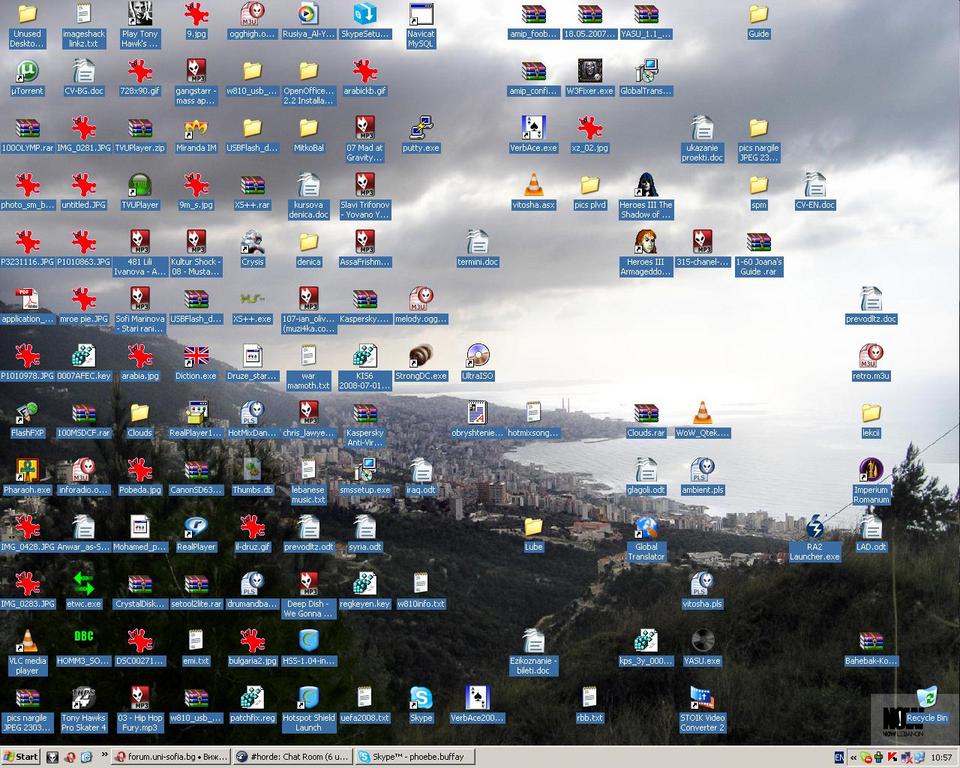Switch to the #horde Chat Room taskbar window
Viewport: 960px width, 768px height.
[292, 757]
